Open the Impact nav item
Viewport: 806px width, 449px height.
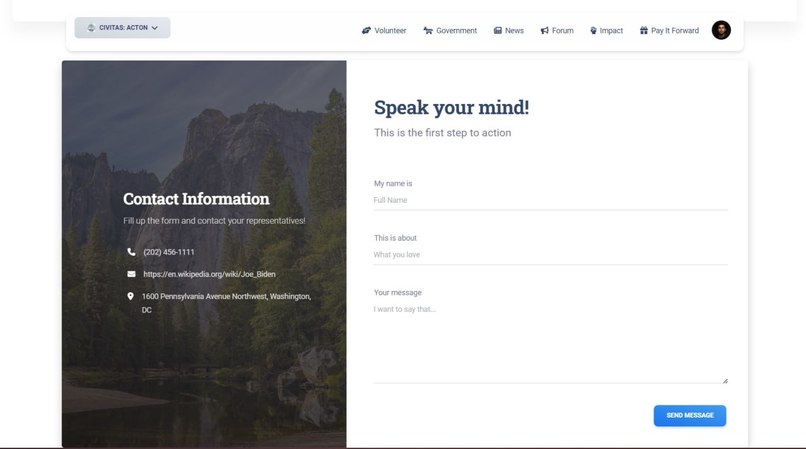(607, 30)
